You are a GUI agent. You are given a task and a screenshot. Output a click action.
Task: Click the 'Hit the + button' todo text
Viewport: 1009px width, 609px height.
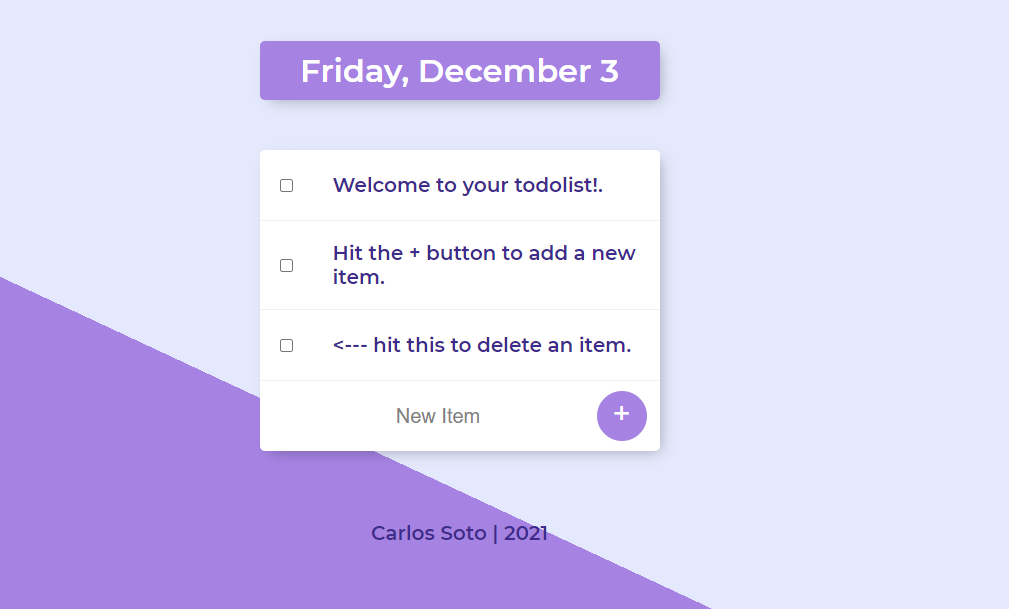484,265
